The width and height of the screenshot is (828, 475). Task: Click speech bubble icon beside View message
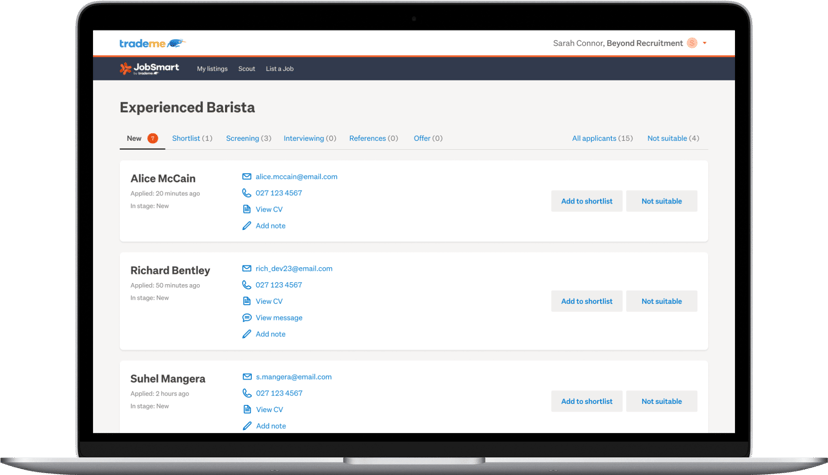(247, 317)
